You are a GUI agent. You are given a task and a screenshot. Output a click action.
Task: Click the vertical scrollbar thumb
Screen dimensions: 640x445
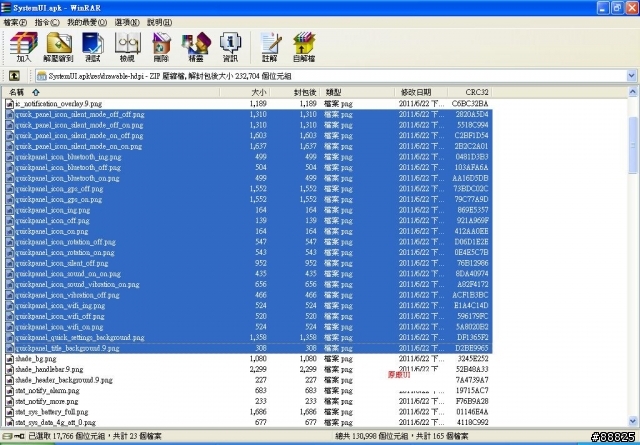633,145
